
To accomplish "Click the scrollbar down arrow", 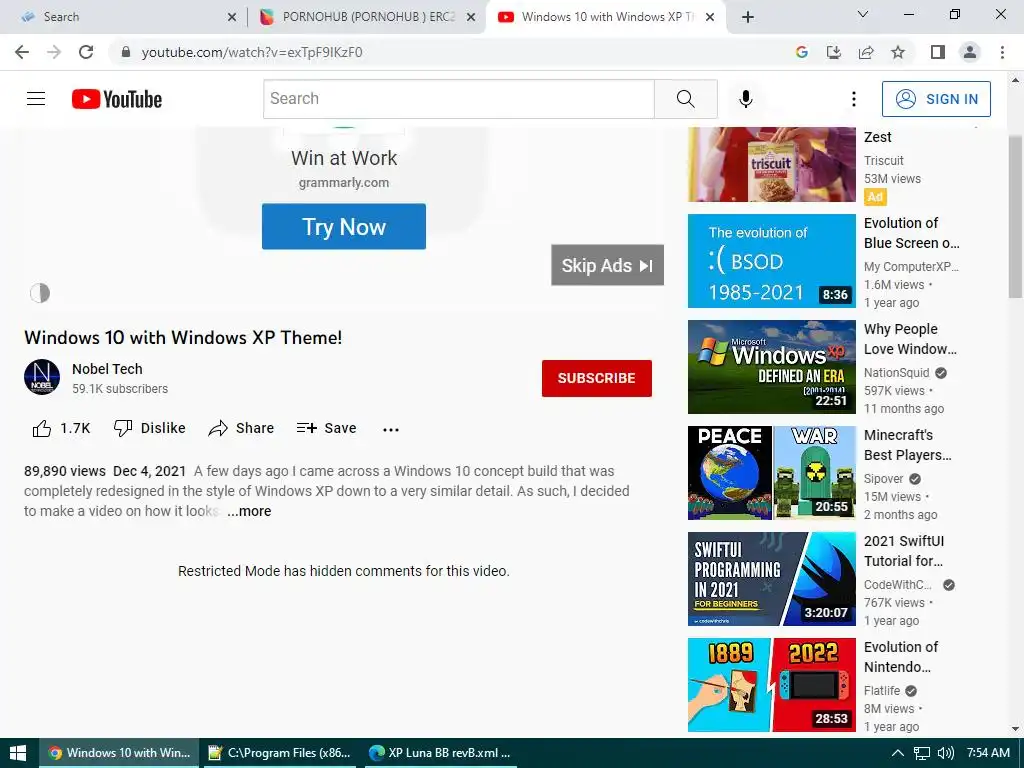I will 1016,729.
